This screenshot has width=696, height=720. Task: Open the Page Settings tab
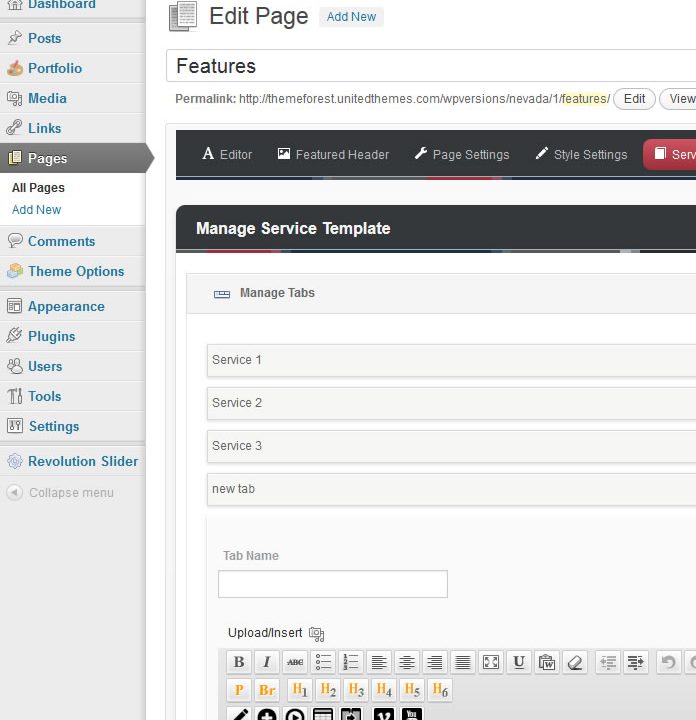point(461,154)
